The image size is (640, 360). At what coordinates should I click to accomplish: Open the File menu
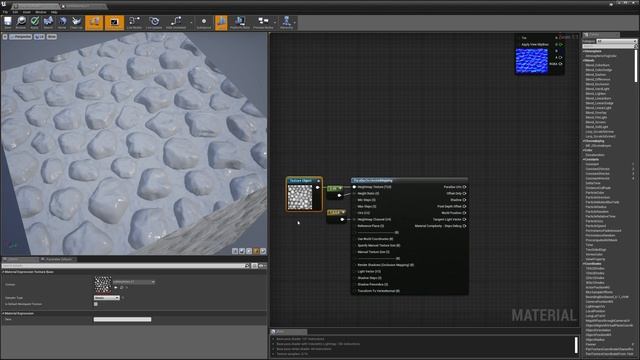(5, 12)
